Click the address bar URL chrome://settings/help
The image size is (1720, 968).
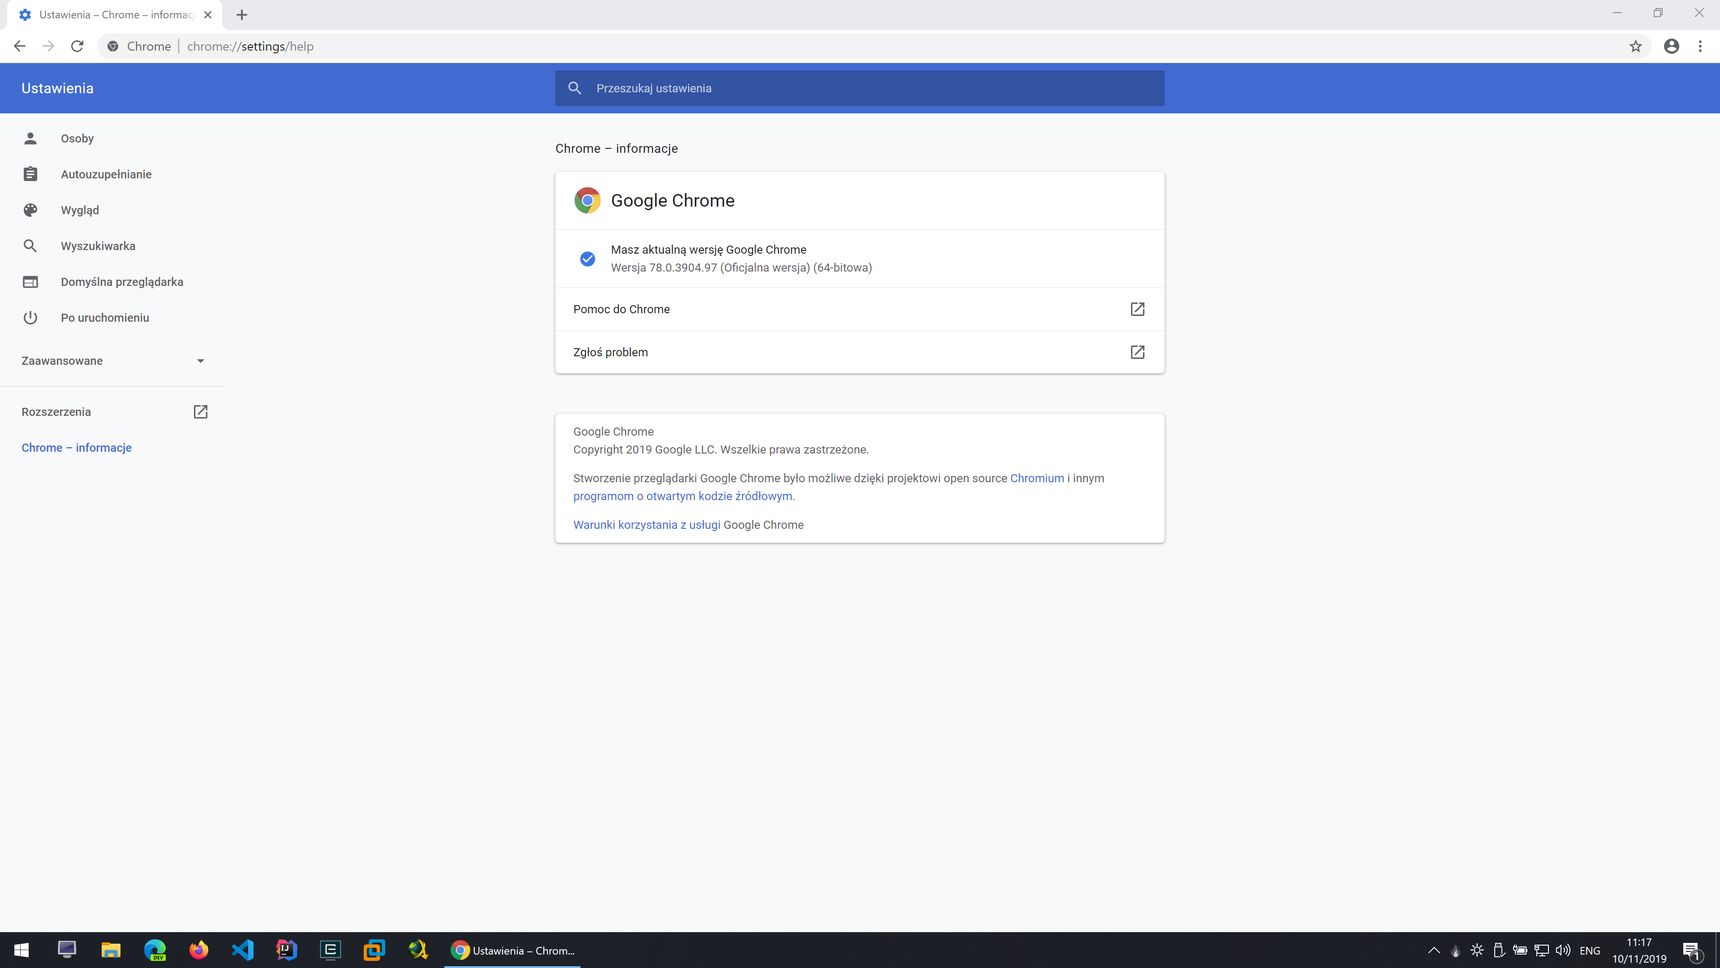[x=250, y=46]
